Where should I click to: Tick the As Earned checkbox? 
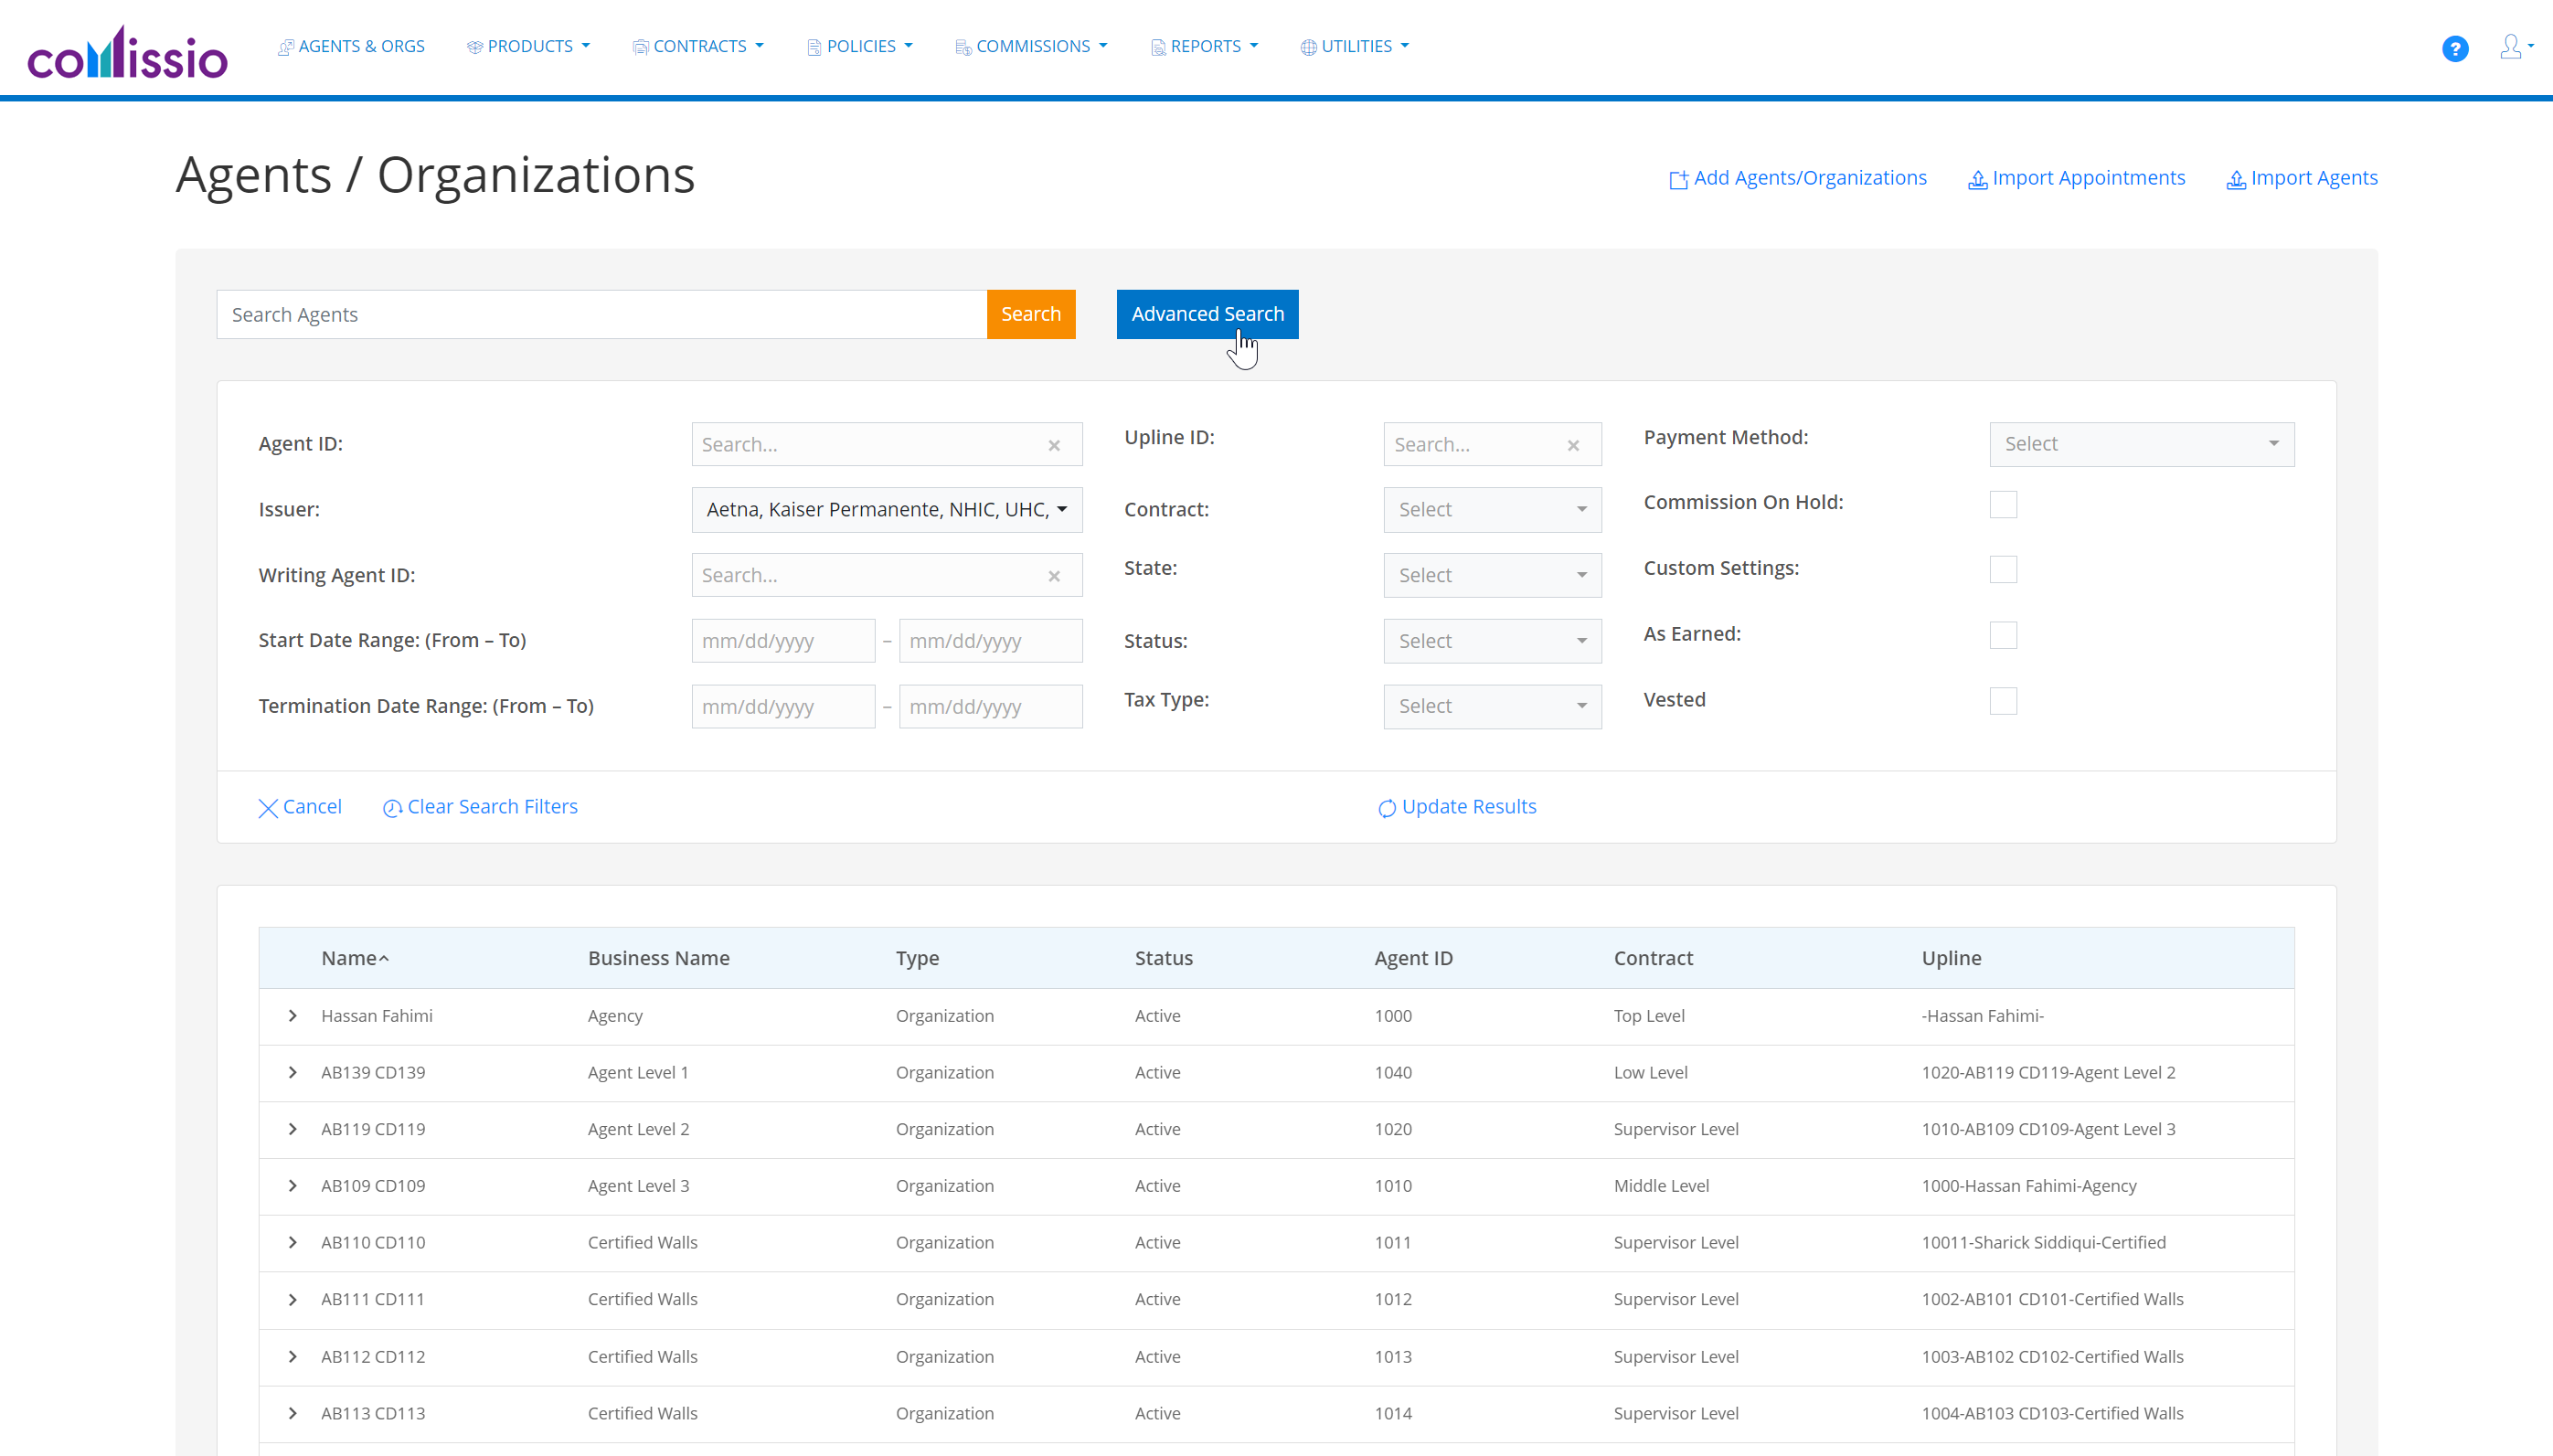tap(2003, 635)
